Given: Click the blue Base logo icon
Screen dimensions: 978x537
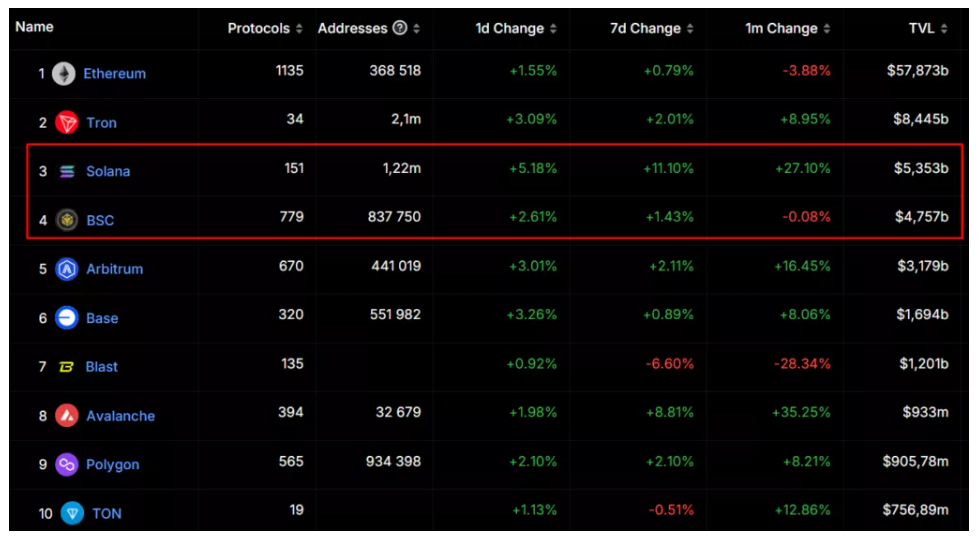Looking at the screenshot, I should pyautogui.click(x=67, y=317).
